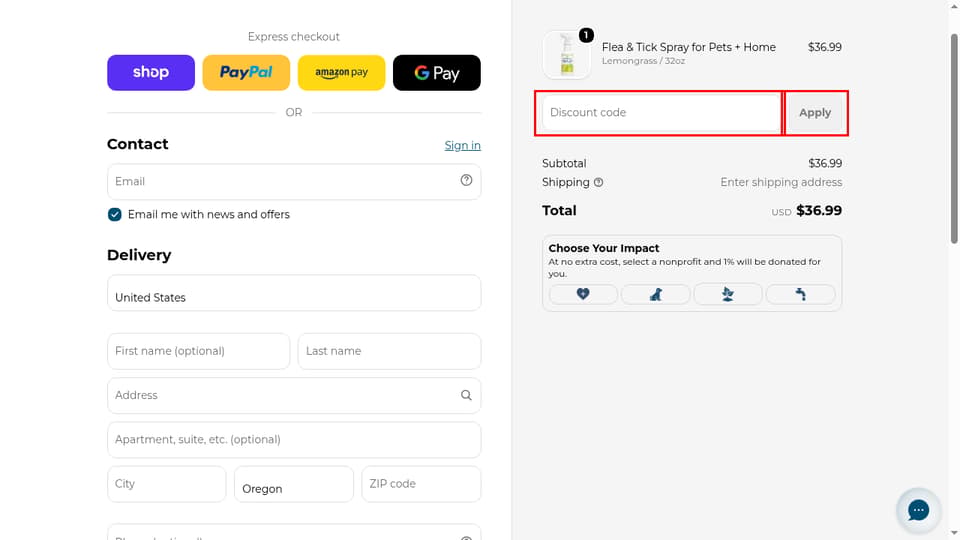The height and width of the screenshot is (540, 960).
Task: Focus the Address field
Action: pos(294,395)
